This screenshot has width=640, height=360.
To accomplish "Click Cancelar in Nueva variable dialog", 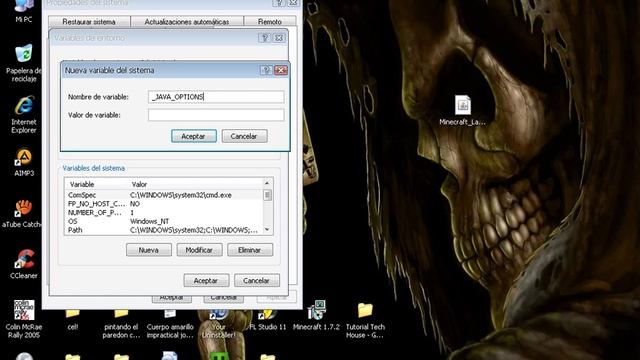I will pos(244,136).
